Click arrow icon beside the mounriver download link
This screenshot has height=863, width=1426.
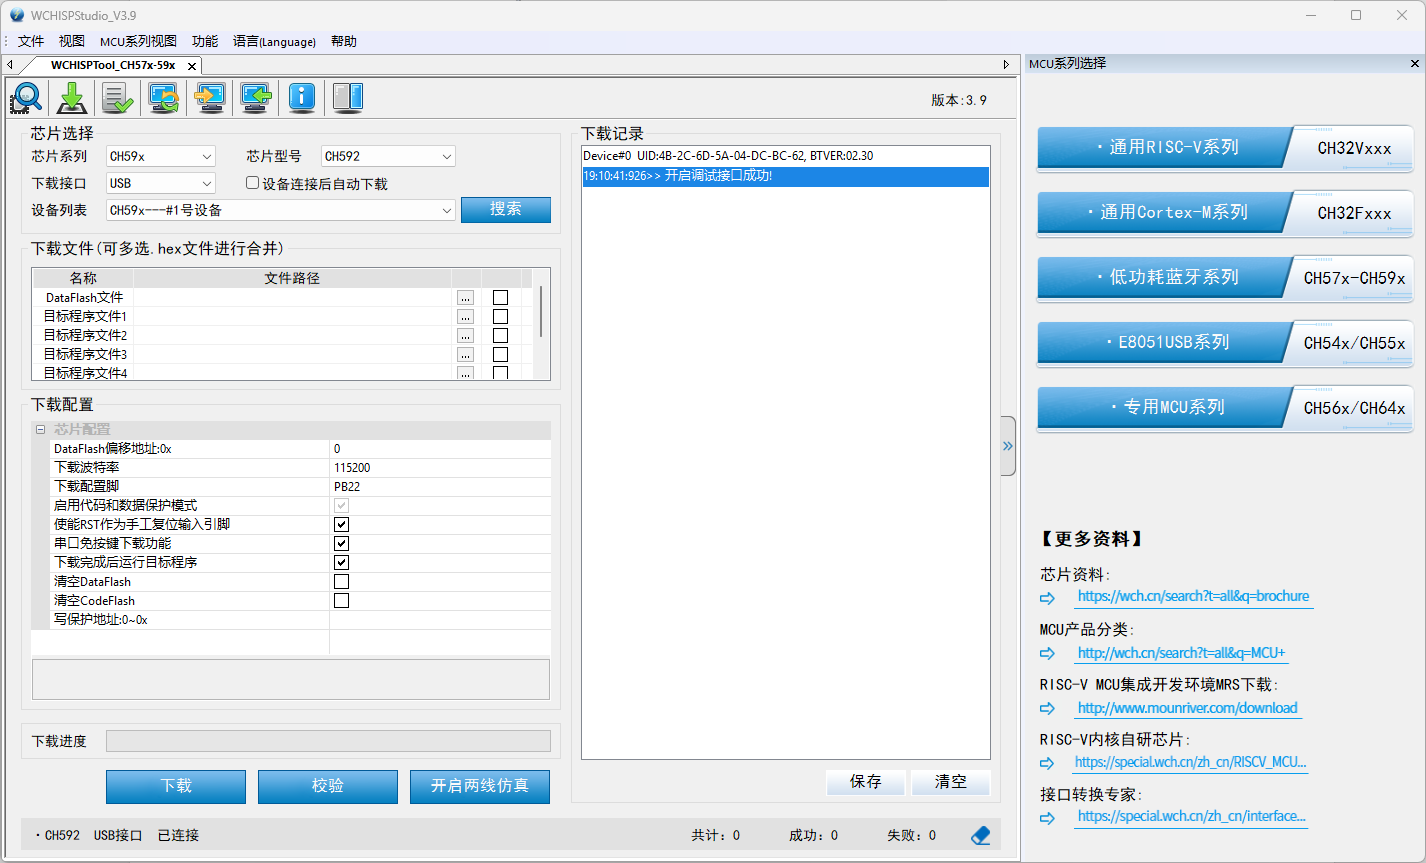(1047, 709)
